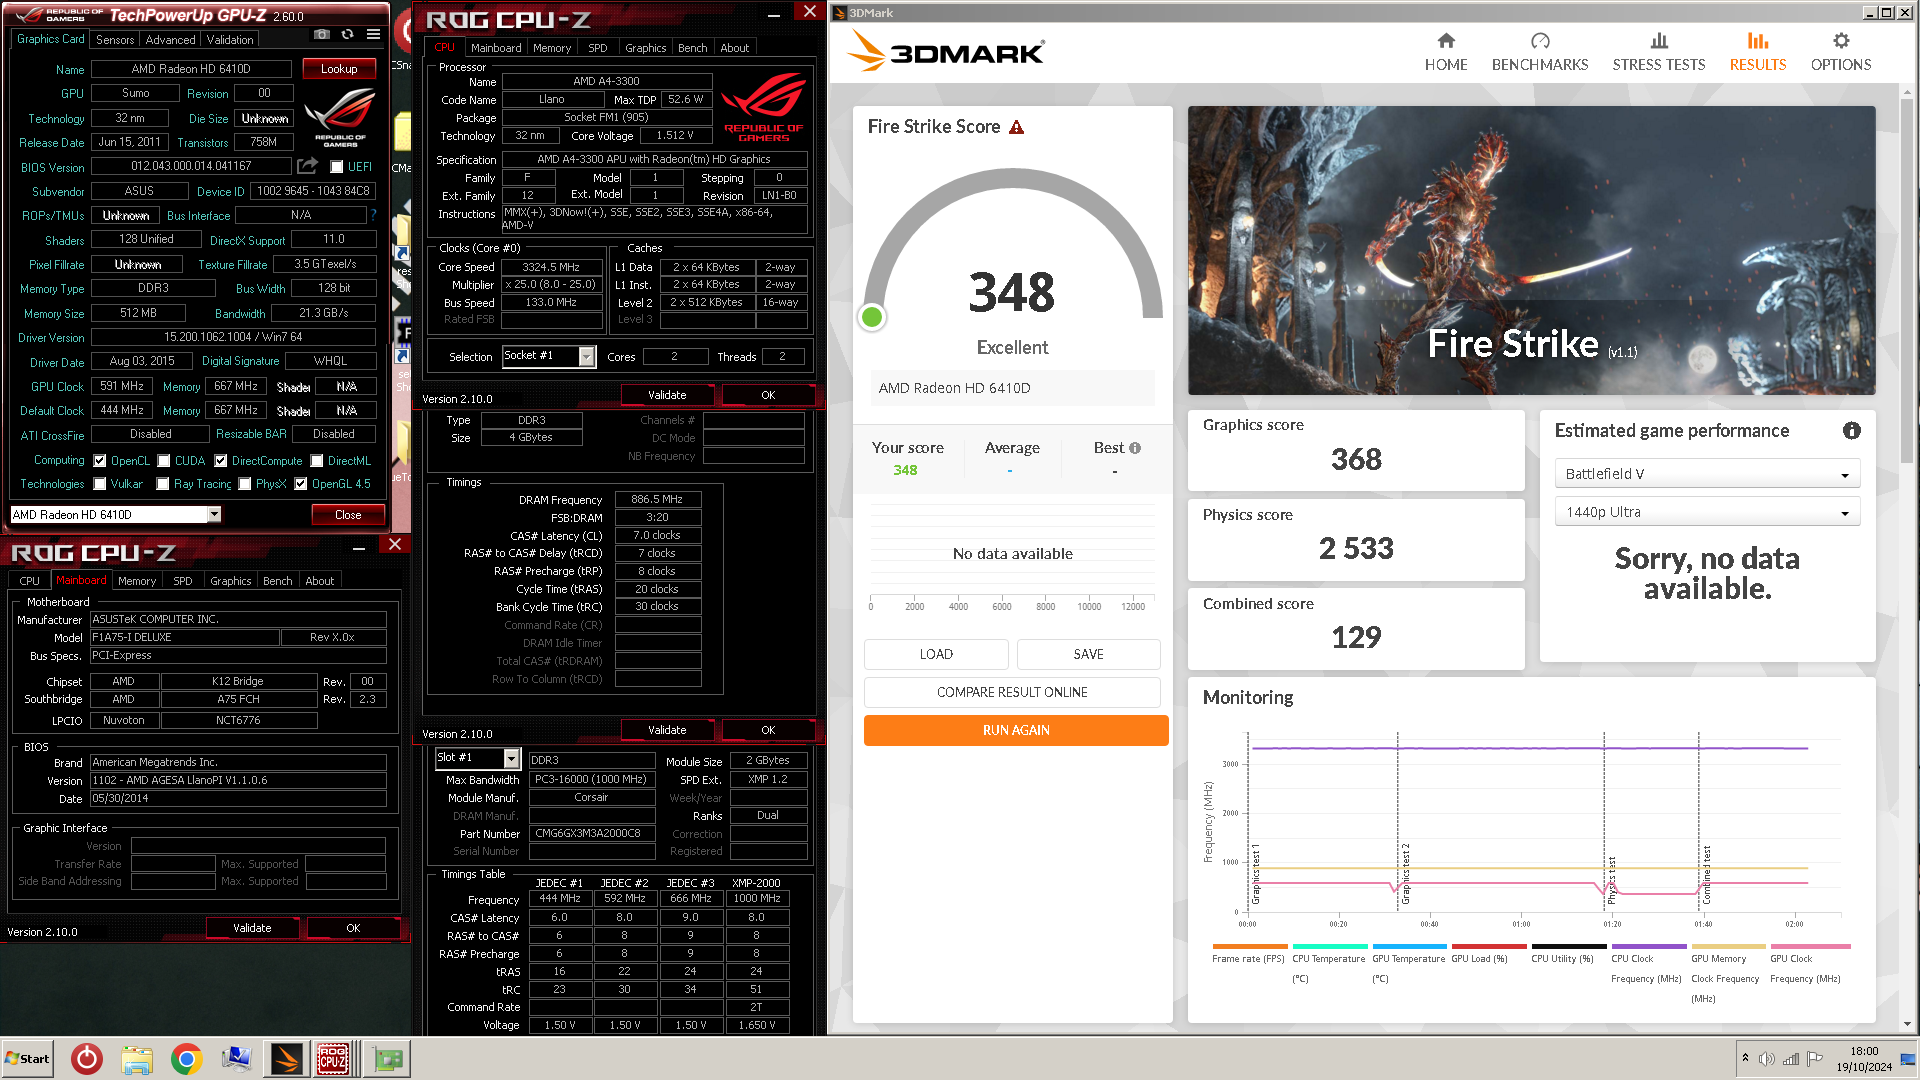Click the computer monitor icon on the taskbar

(x=237, y=1059)
